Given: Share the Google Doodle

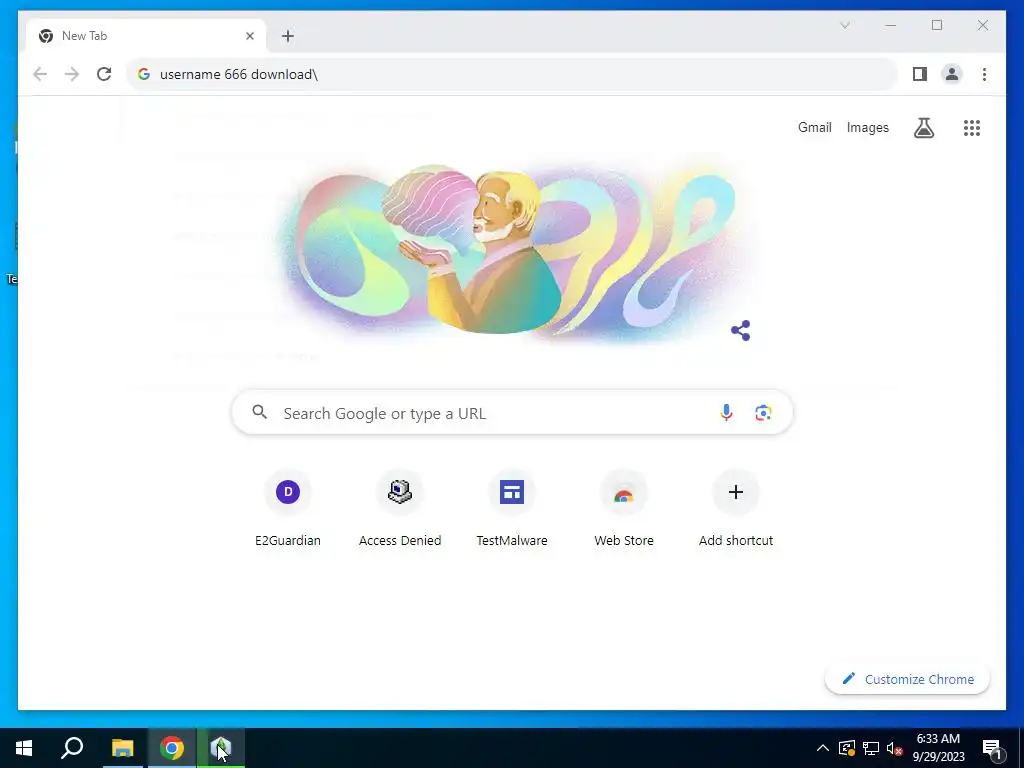Looking at the screenshot, I should [x=741, y=330].
